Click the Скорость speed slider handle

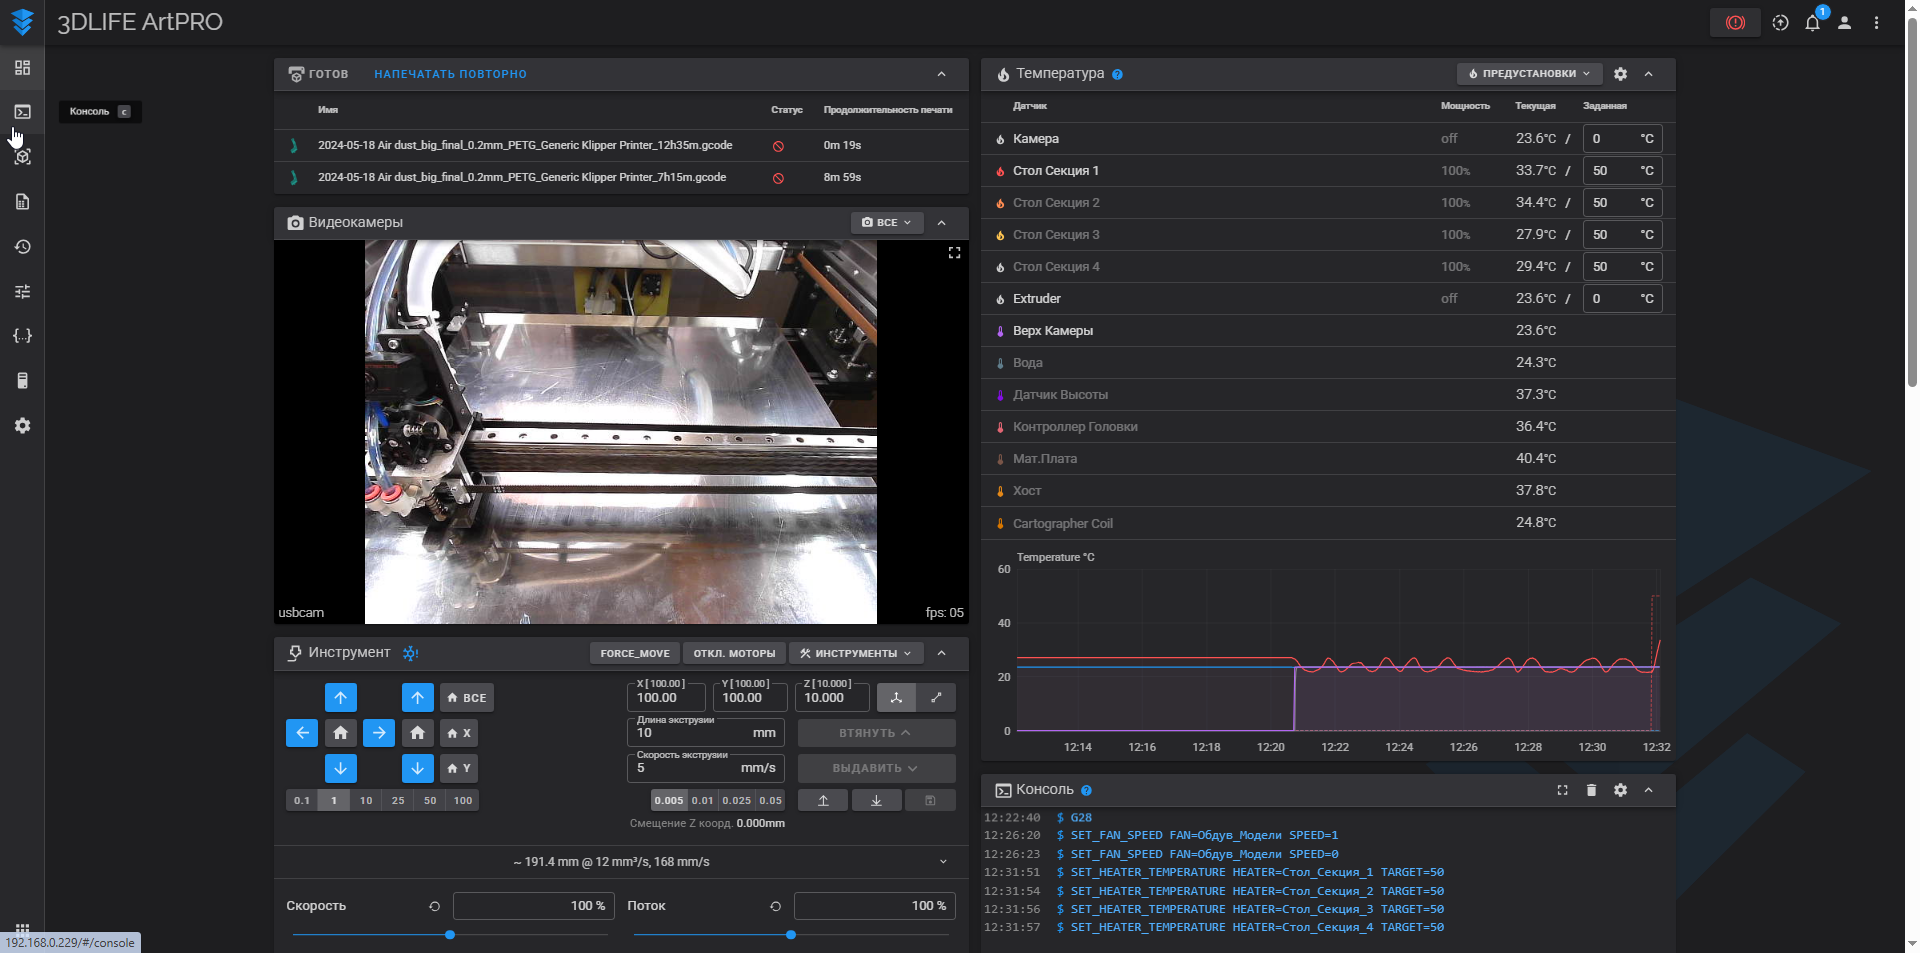click(450, 935)
